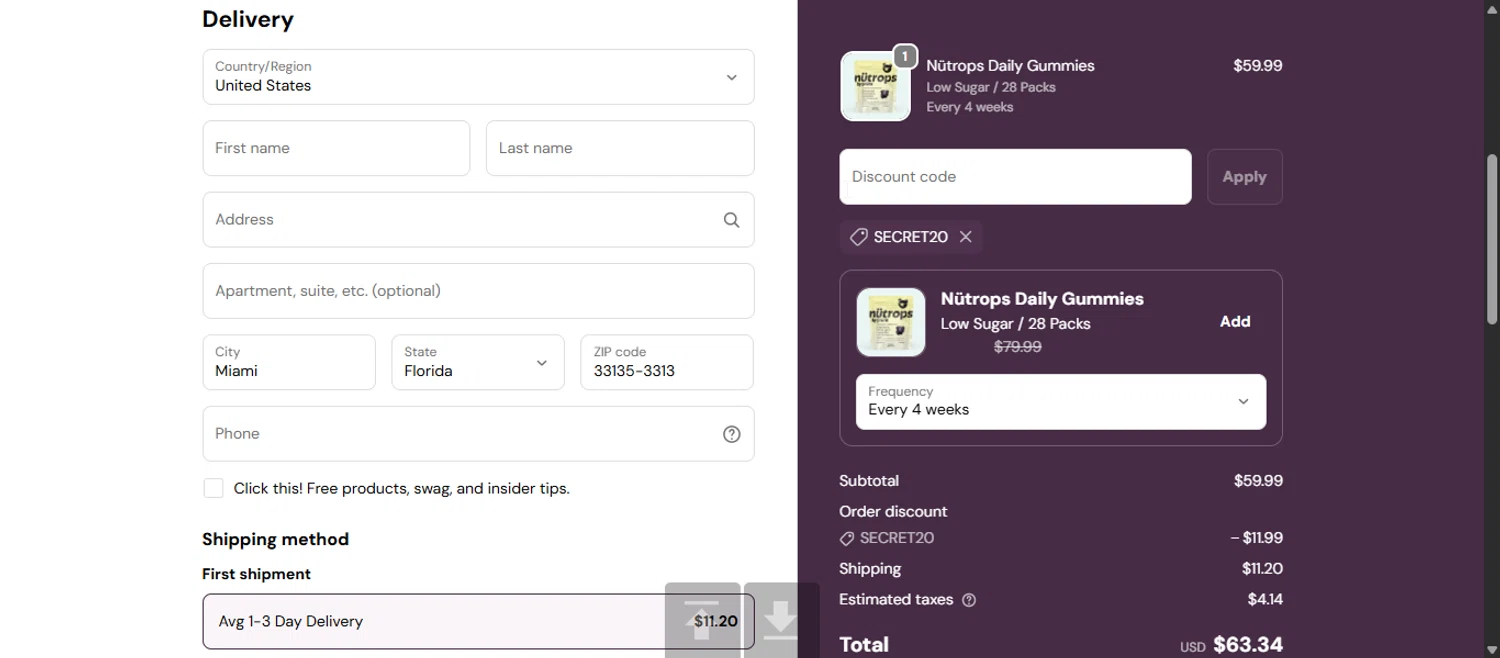1500x658 pixels.
Task: Remove the SECRET20 discount code tag
Action: pos(965,237)
